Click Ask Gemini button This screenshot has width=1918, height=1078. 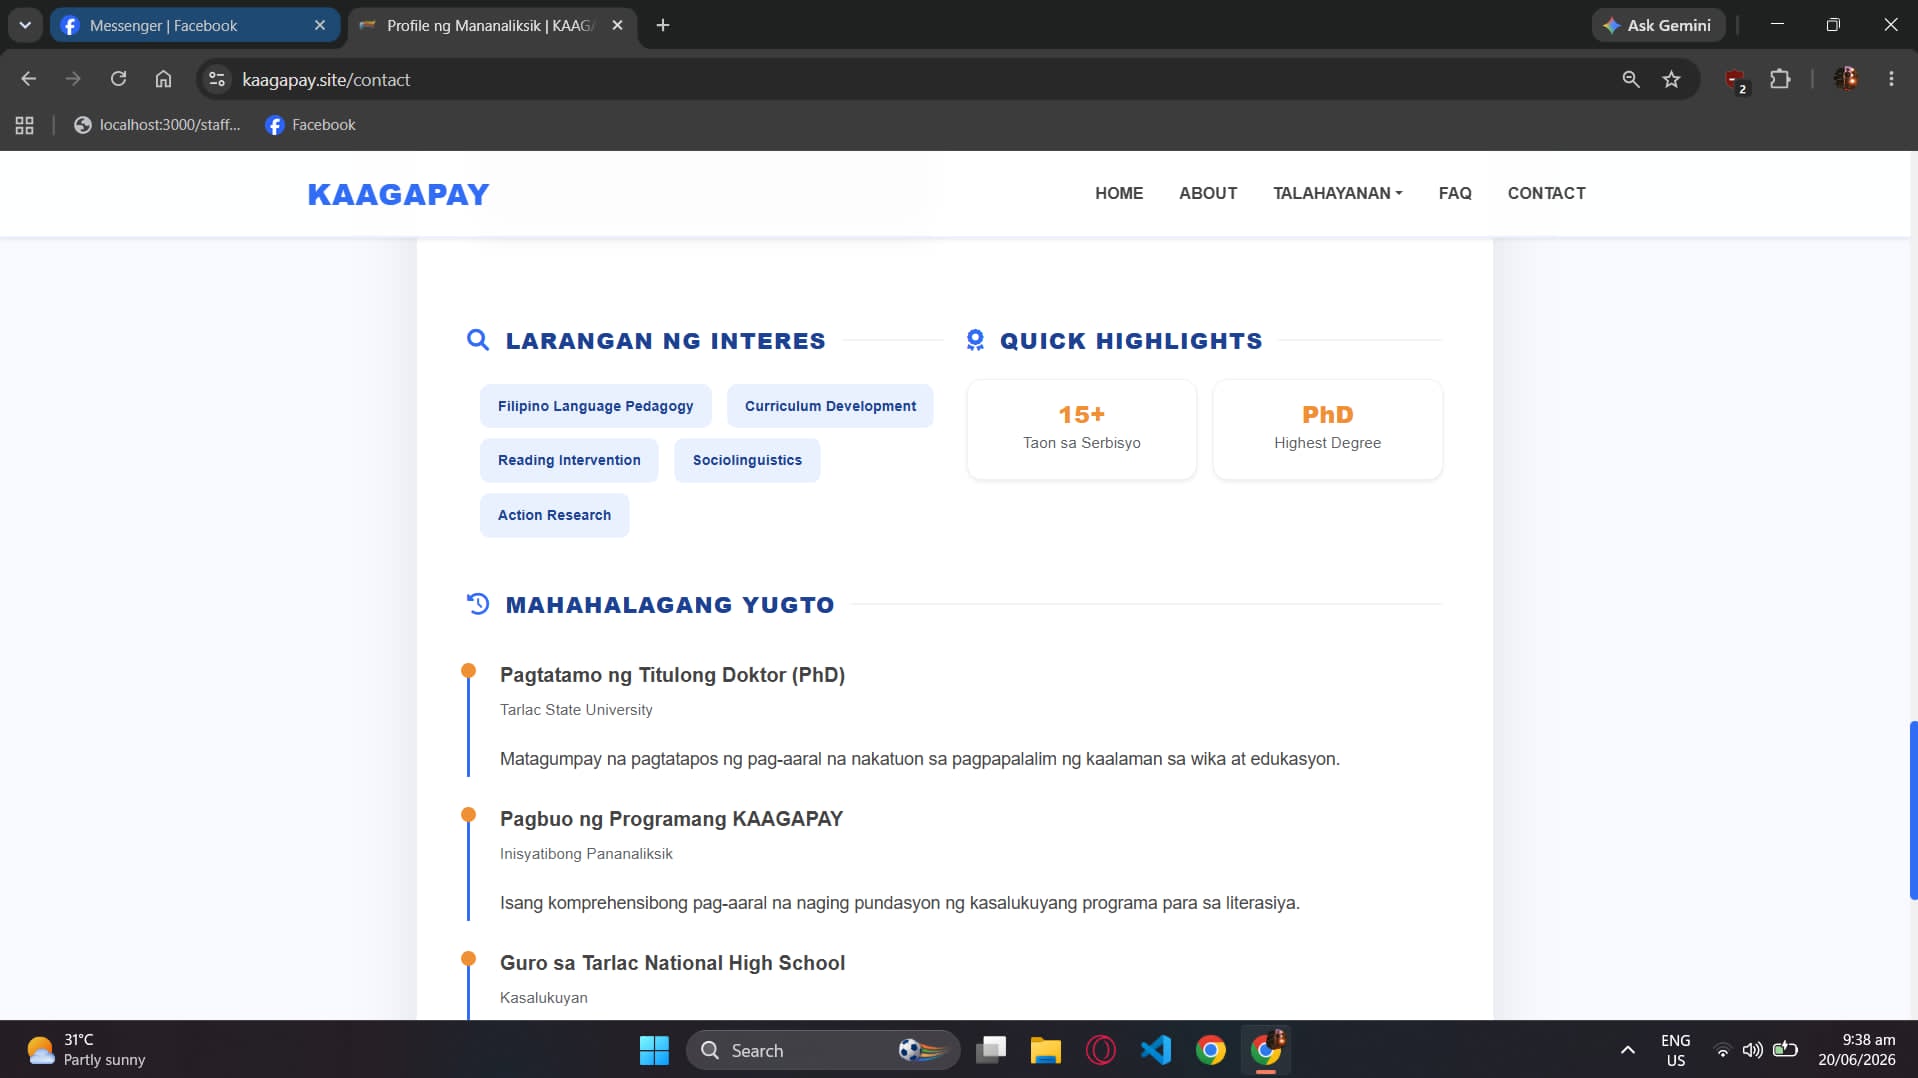point(1658,25)
